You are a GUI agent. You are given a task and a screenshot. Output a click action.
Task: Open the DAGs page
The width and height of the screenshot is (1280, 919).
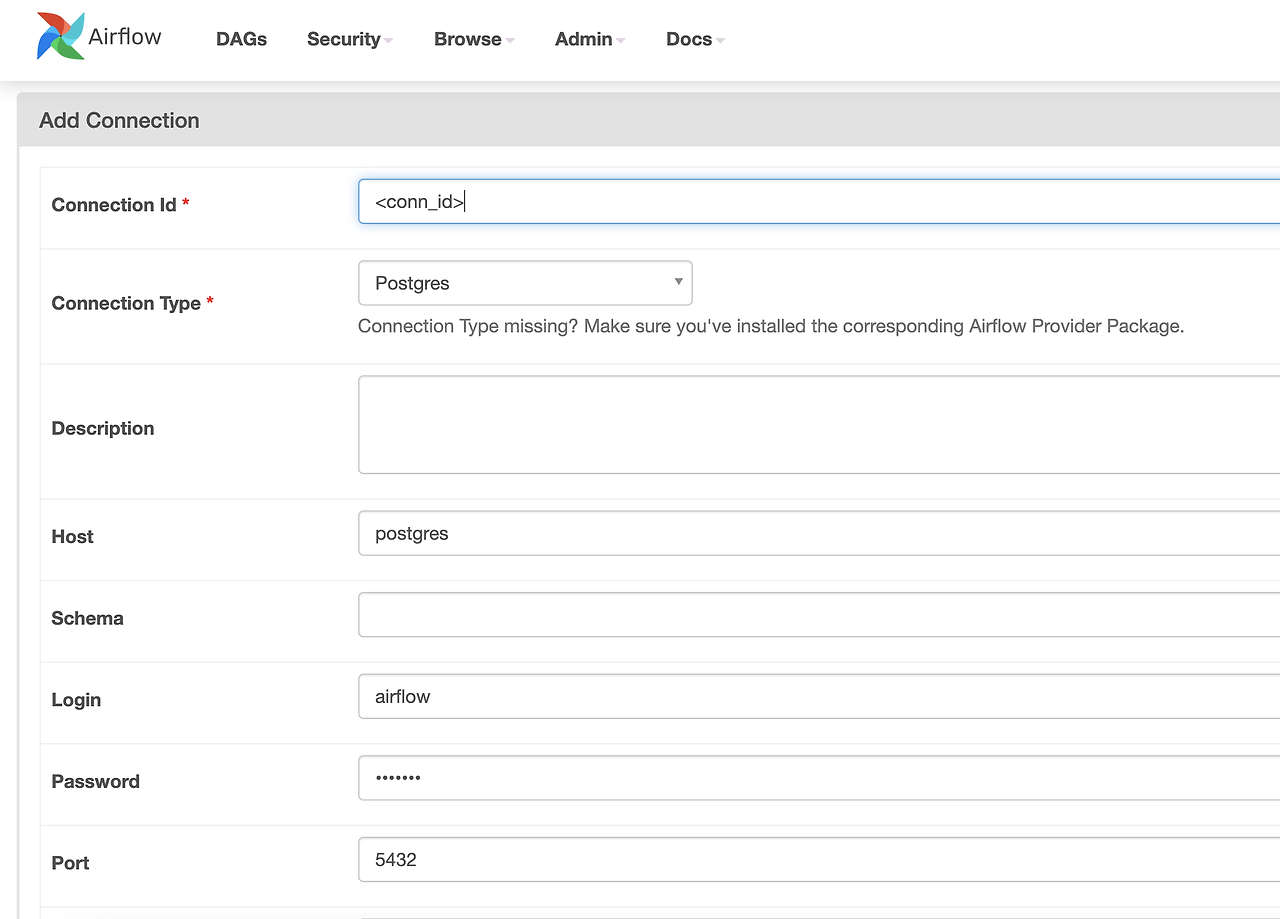point(241,39)
